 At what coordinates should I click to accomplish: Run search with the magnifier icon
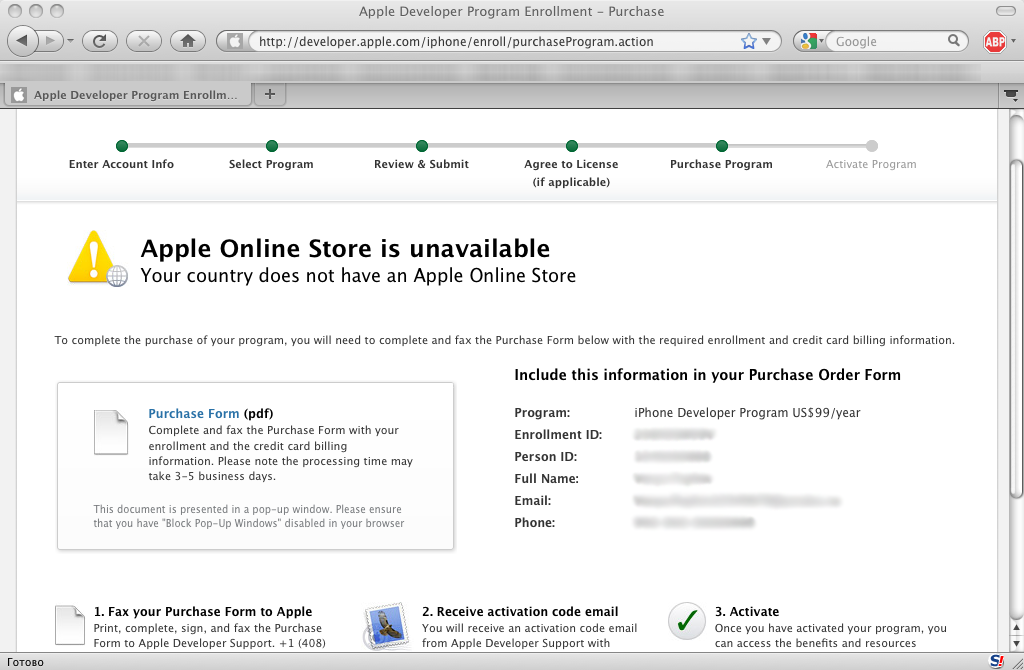tap(953, 41)
